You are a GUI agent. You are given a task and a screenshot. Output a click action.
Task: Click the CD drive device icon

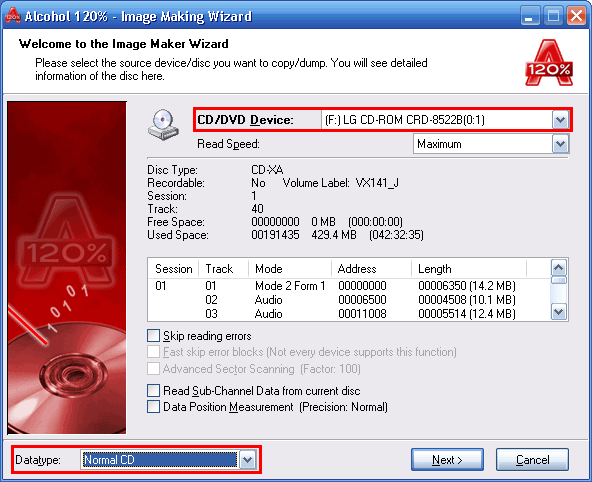(x=163, y=125)
